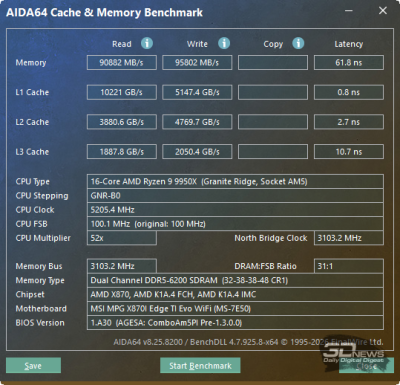Select L1 Cache write 5147.4 GB/s
Viewport: 400px width, 385px height.
[x=197, y=92]
